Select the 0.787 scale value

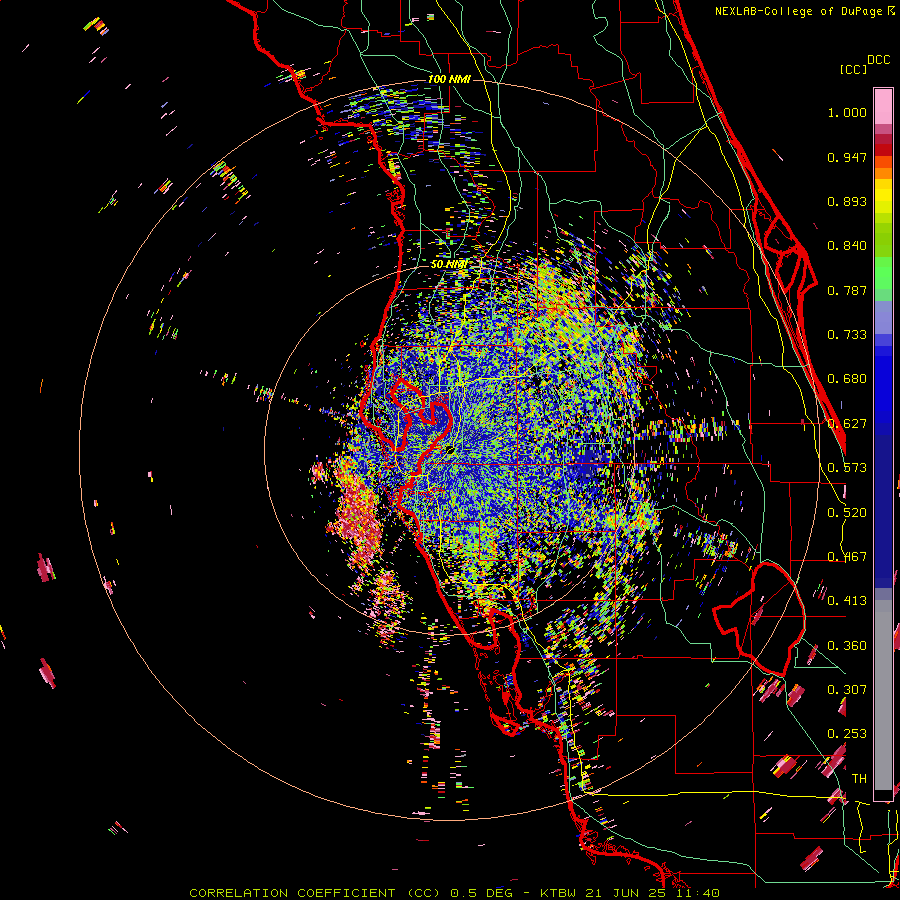[847, 290]
